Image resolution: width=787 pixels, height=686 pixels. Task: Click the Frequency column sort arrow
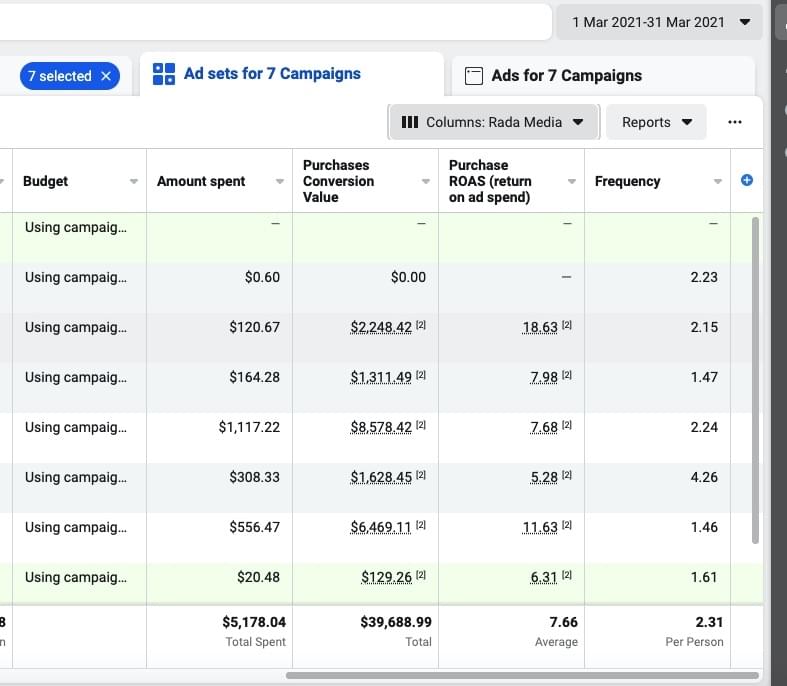tap(718, 182)
